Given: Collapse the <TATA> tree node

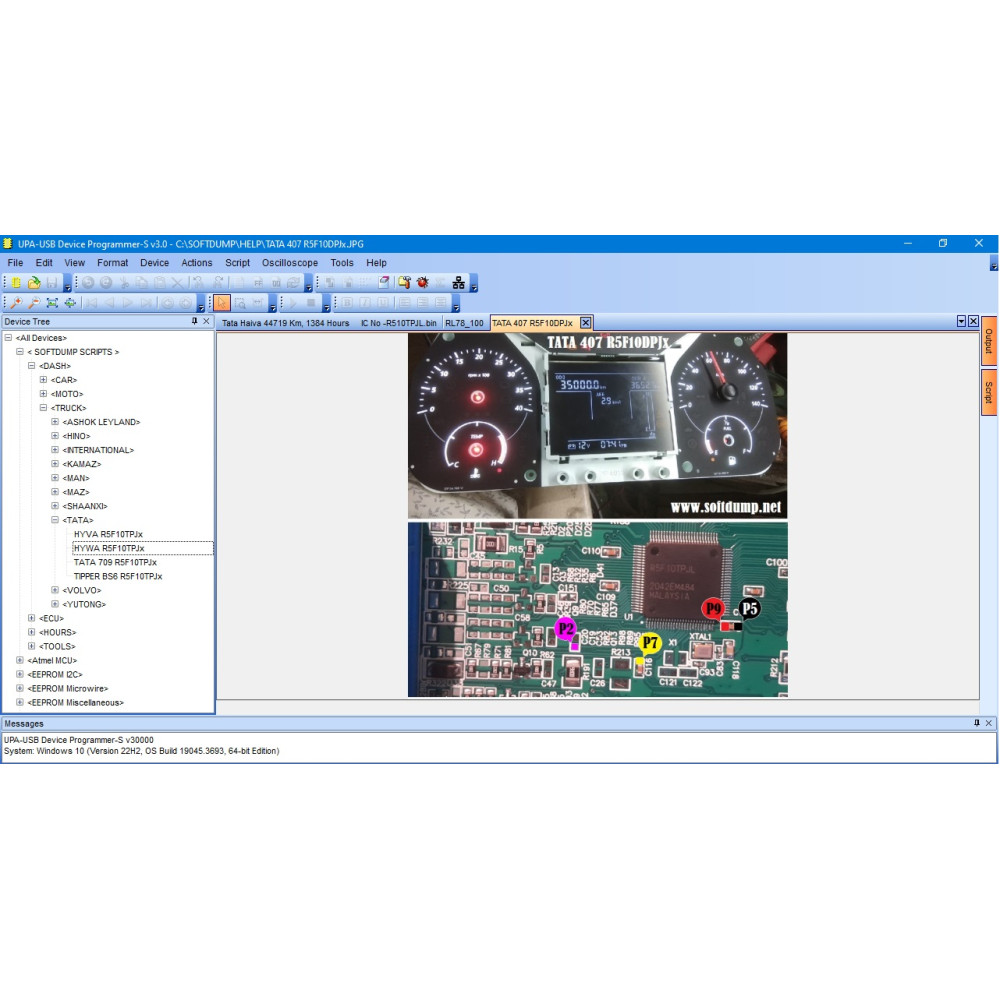Looking at the screenshot, I should [55, 520].
